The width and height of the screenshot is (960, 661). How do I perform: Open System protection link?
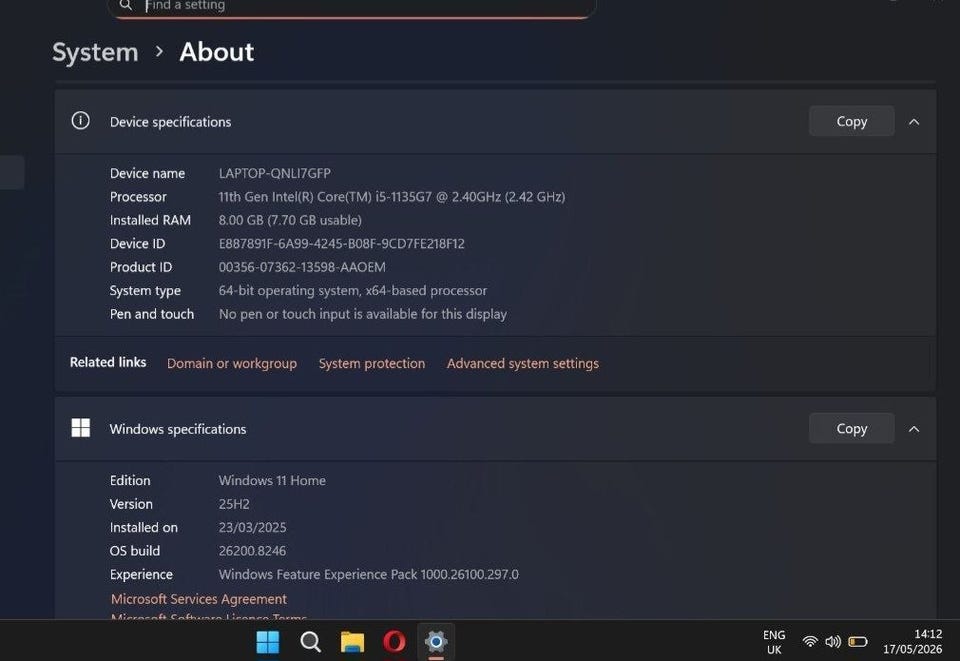372,364
